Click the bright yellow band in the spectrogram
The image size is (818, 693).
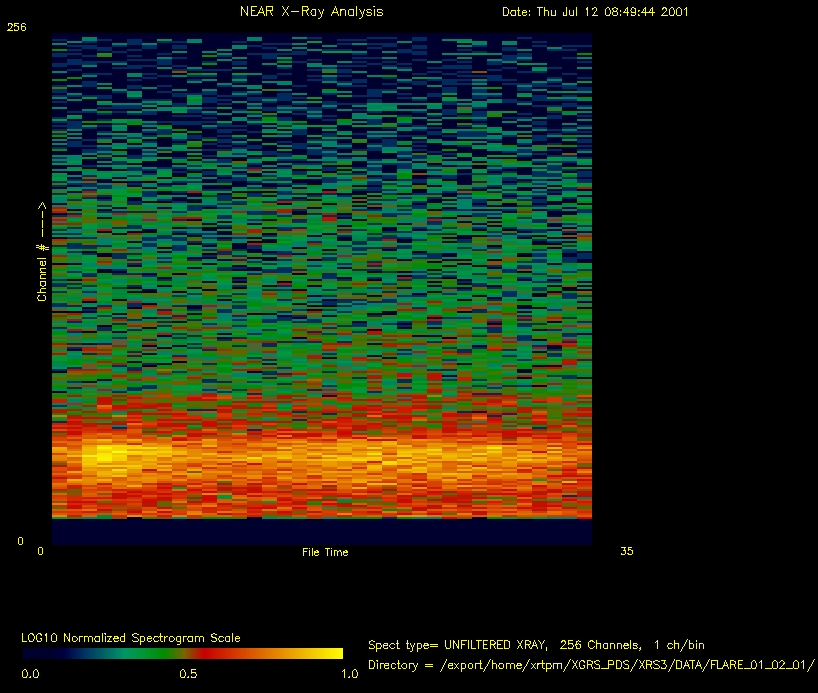point(110,462)
